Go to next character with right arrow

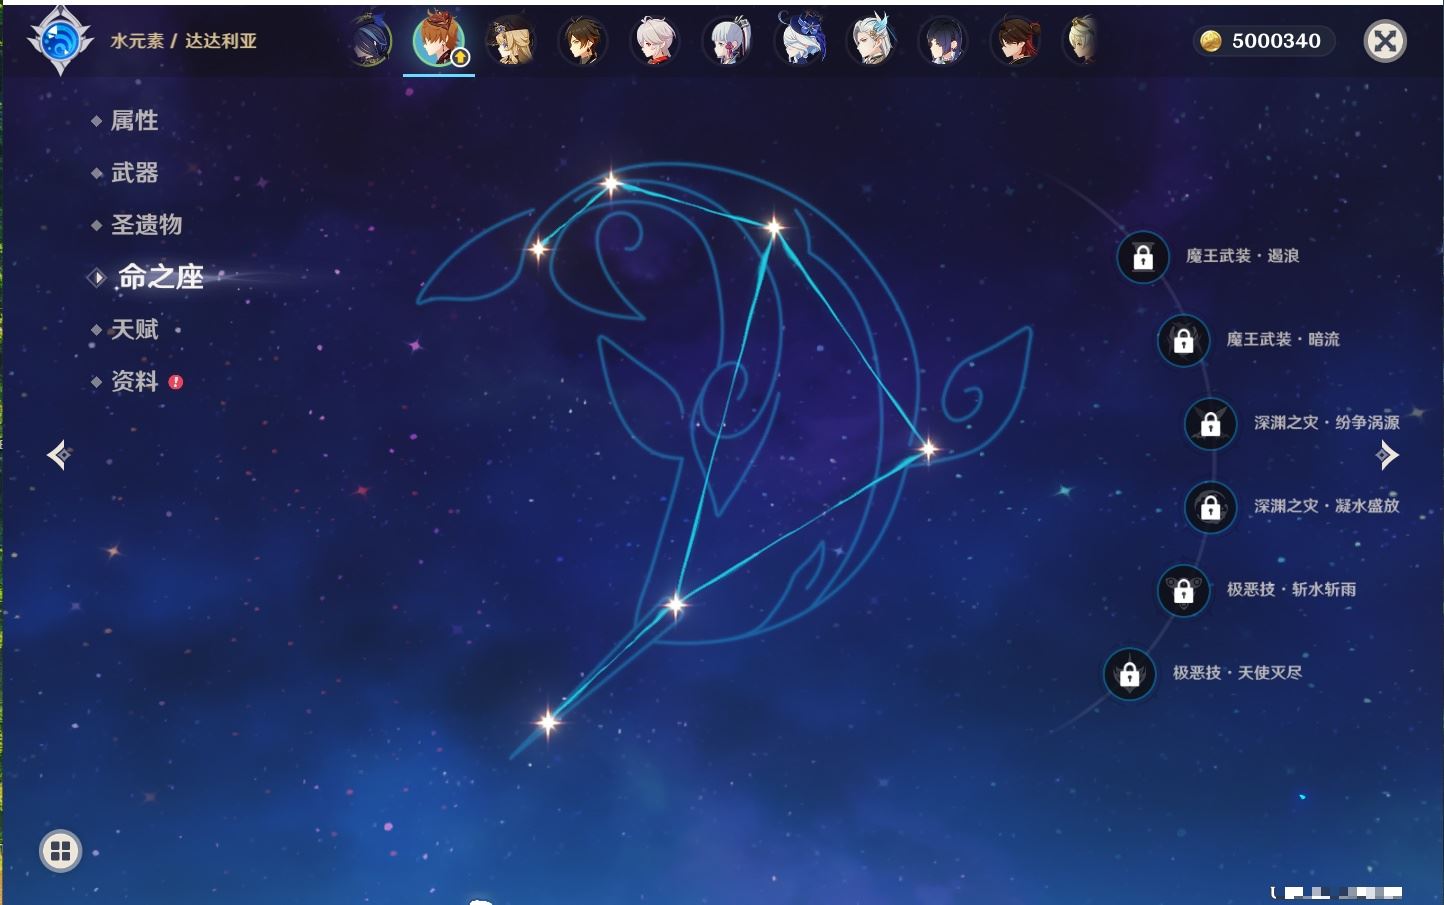[x=1386, y=455]
